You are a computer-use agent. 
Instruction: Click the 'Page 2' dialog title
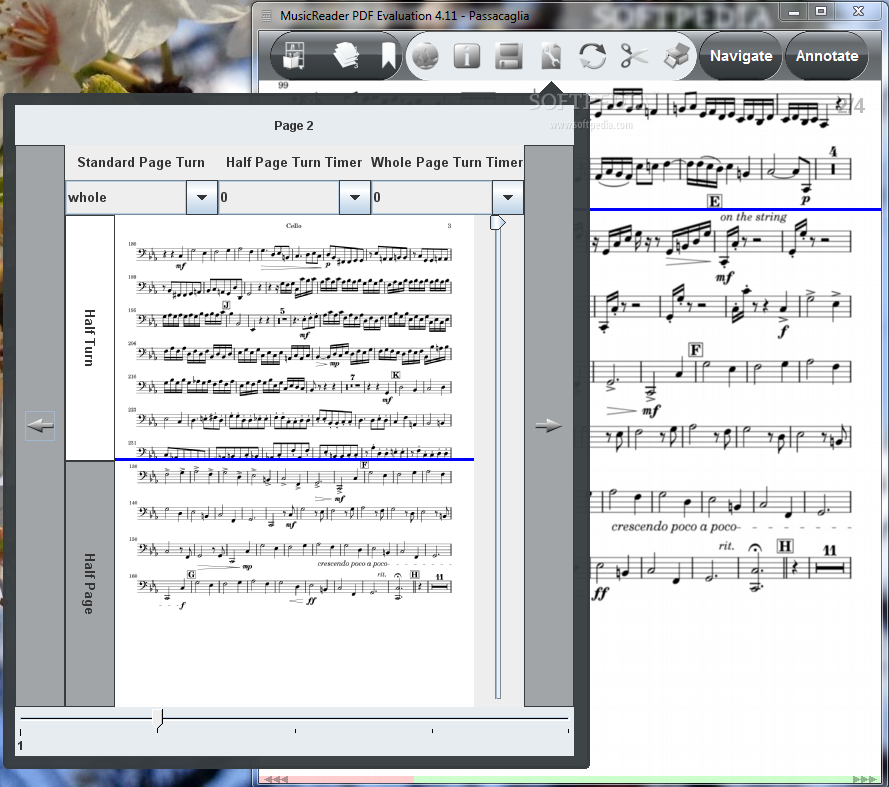click(294, 125)
